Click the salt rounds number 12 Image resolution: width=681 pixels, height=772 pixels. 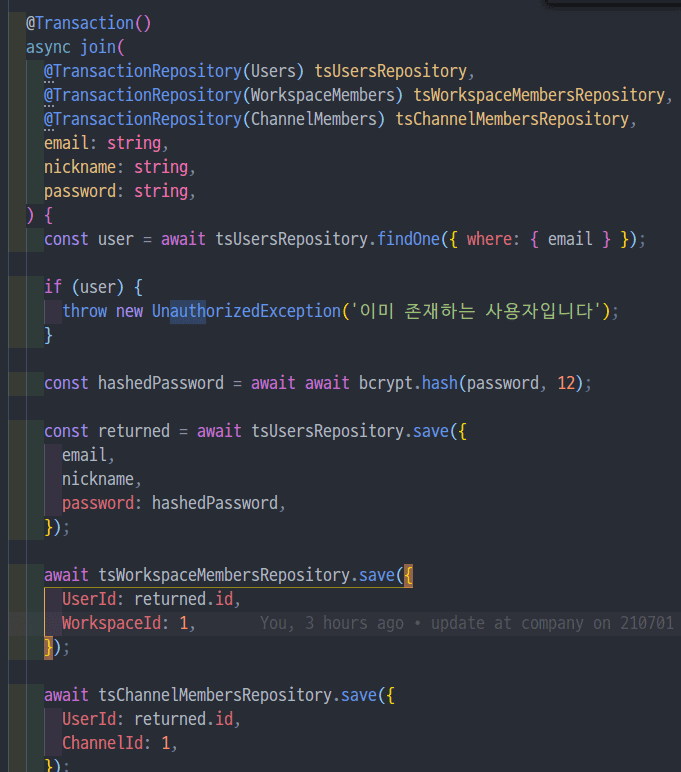tap(566, 383)
